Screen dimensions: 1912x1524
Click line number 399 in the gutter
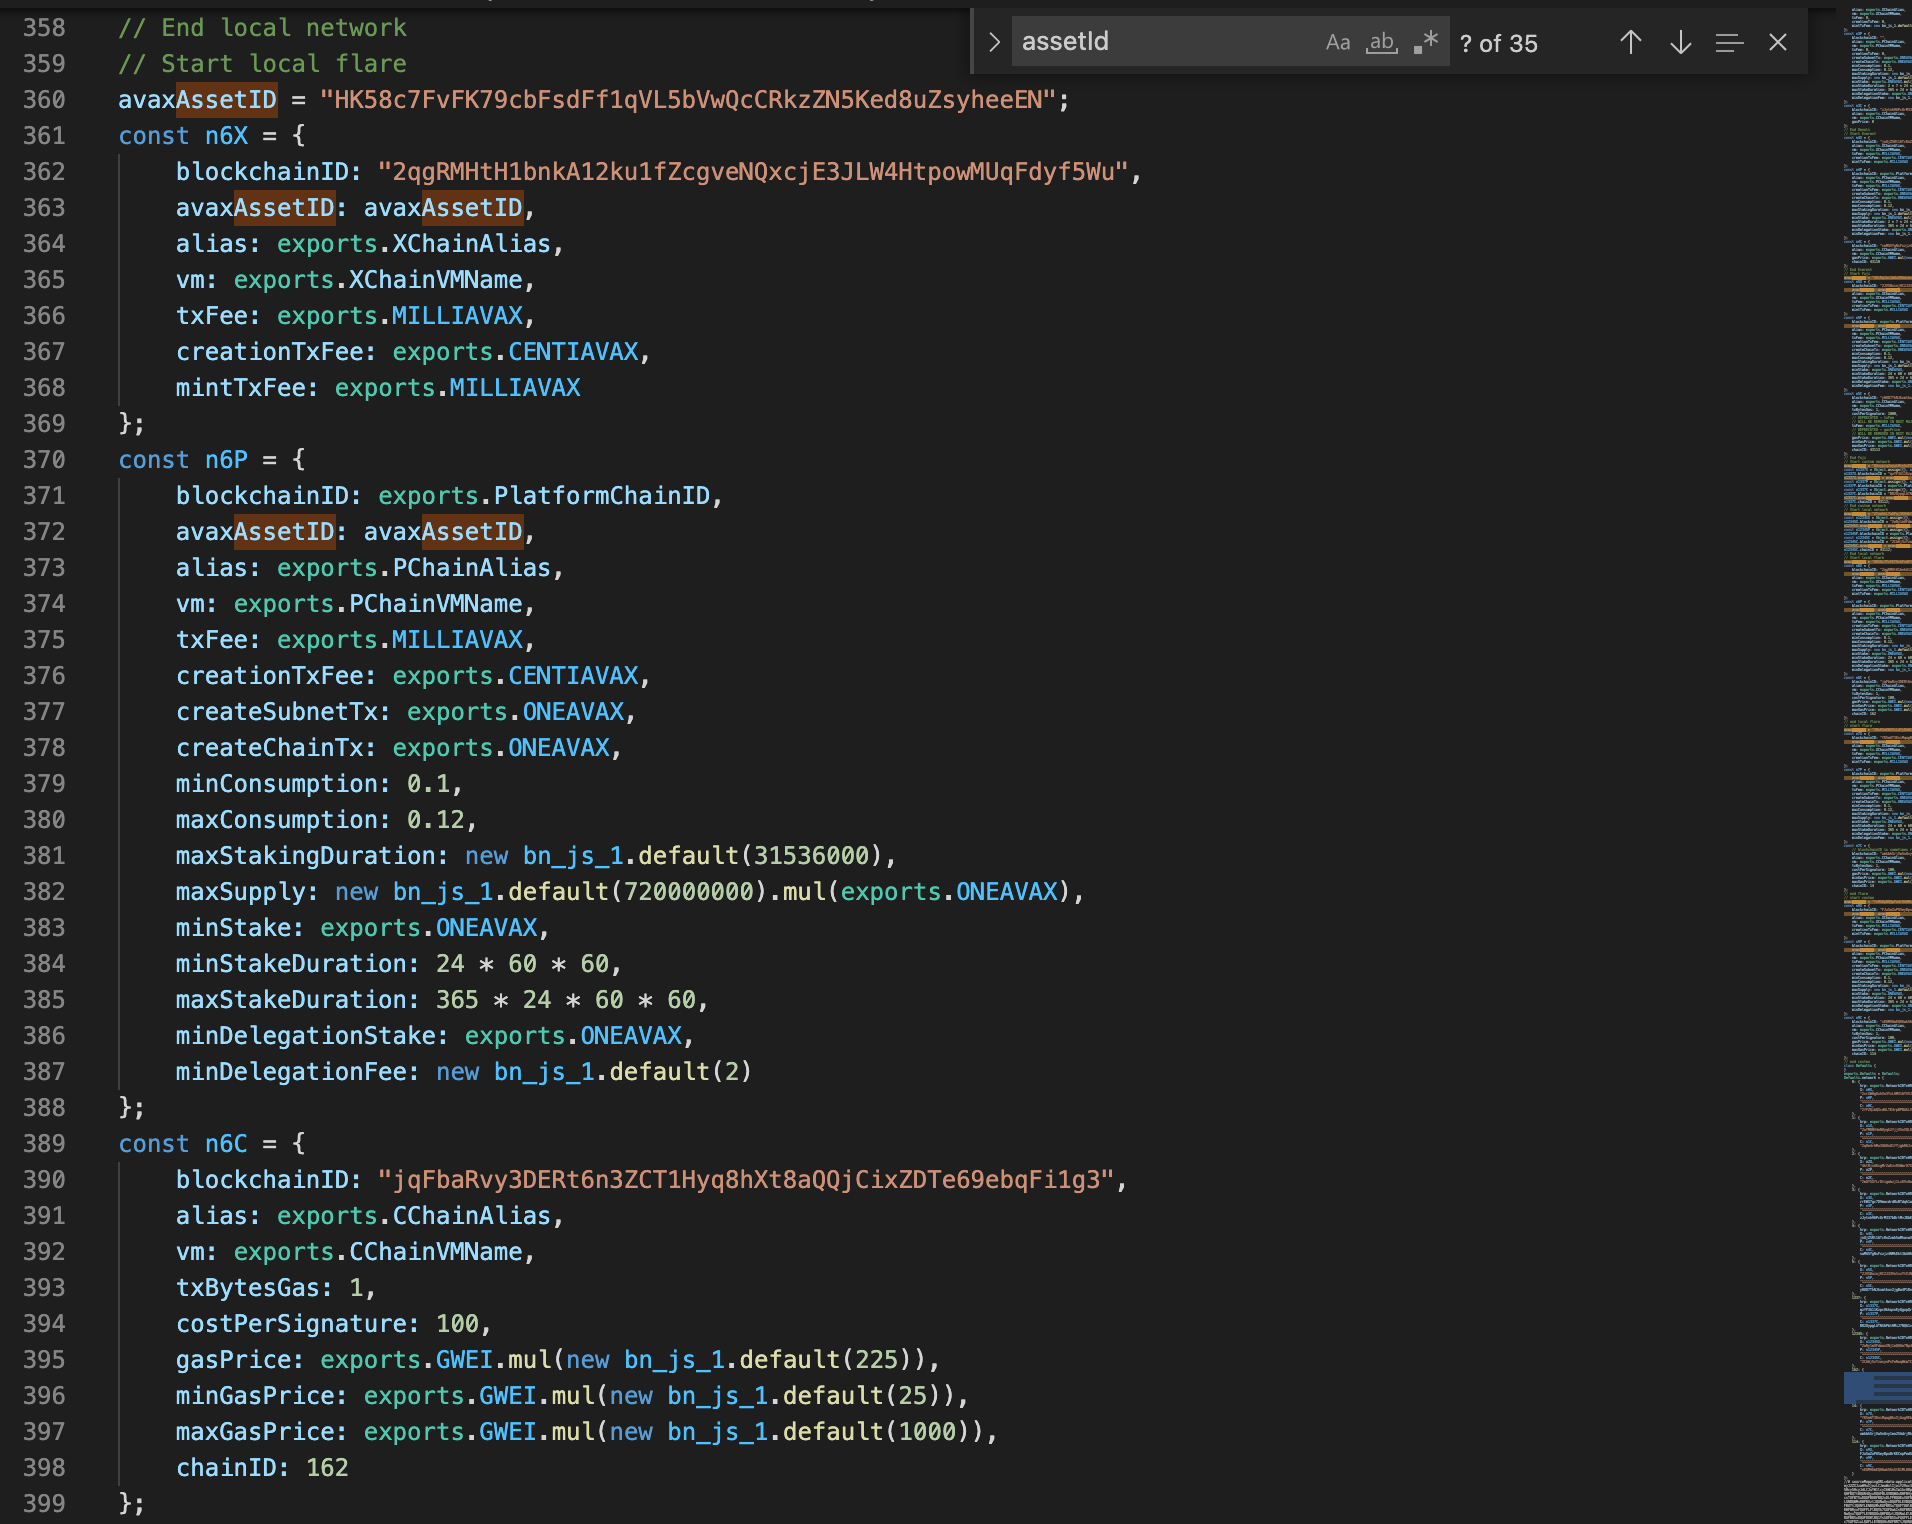44,1503
